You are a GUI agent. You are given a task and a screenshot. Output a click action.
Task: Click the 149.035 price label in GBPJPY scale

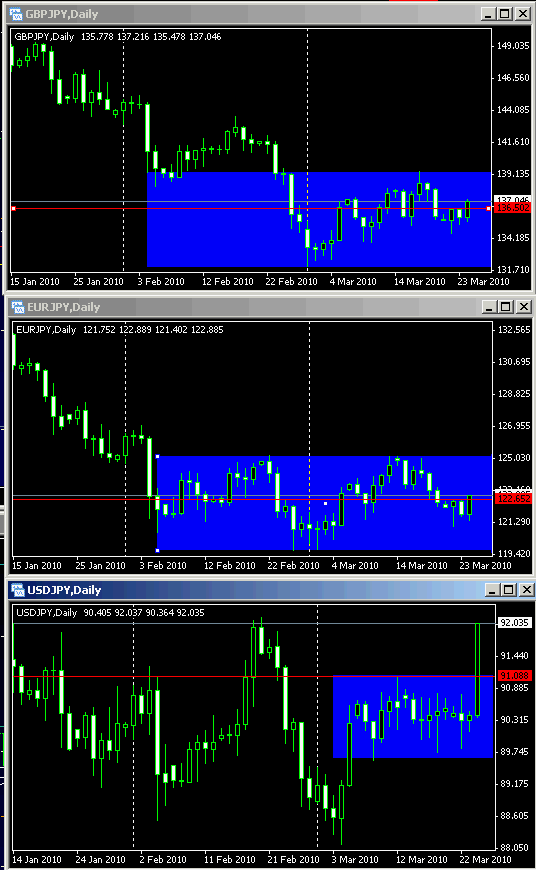point(513,45)
